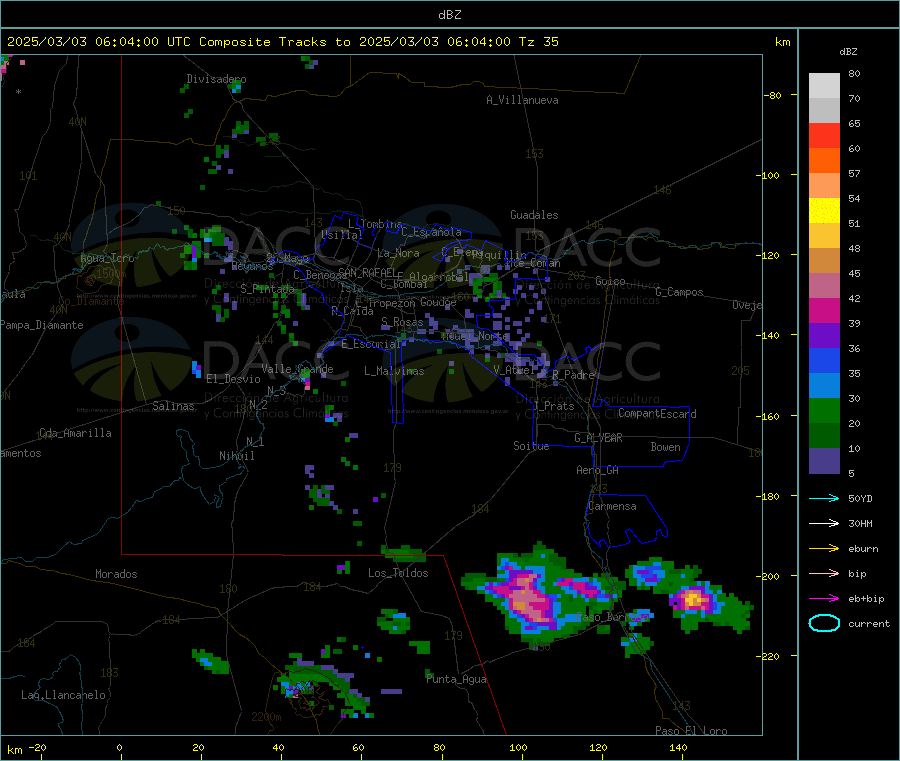Click the C_Campos map label
Image resolution: width=900 pixels, height=761 pixels.
(679, 292)
